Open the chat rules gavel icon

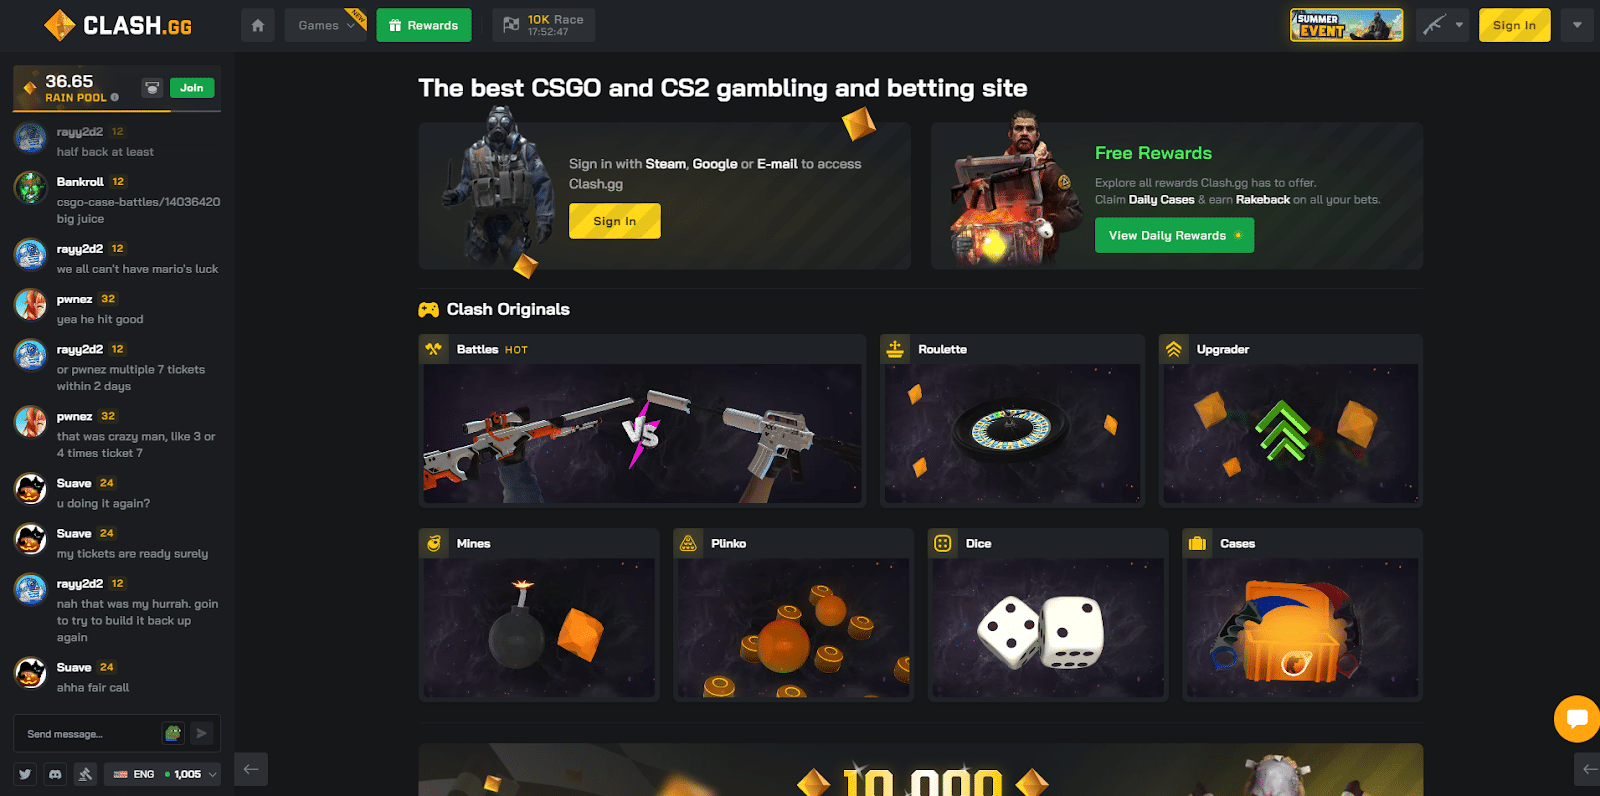tap(85, 774)
